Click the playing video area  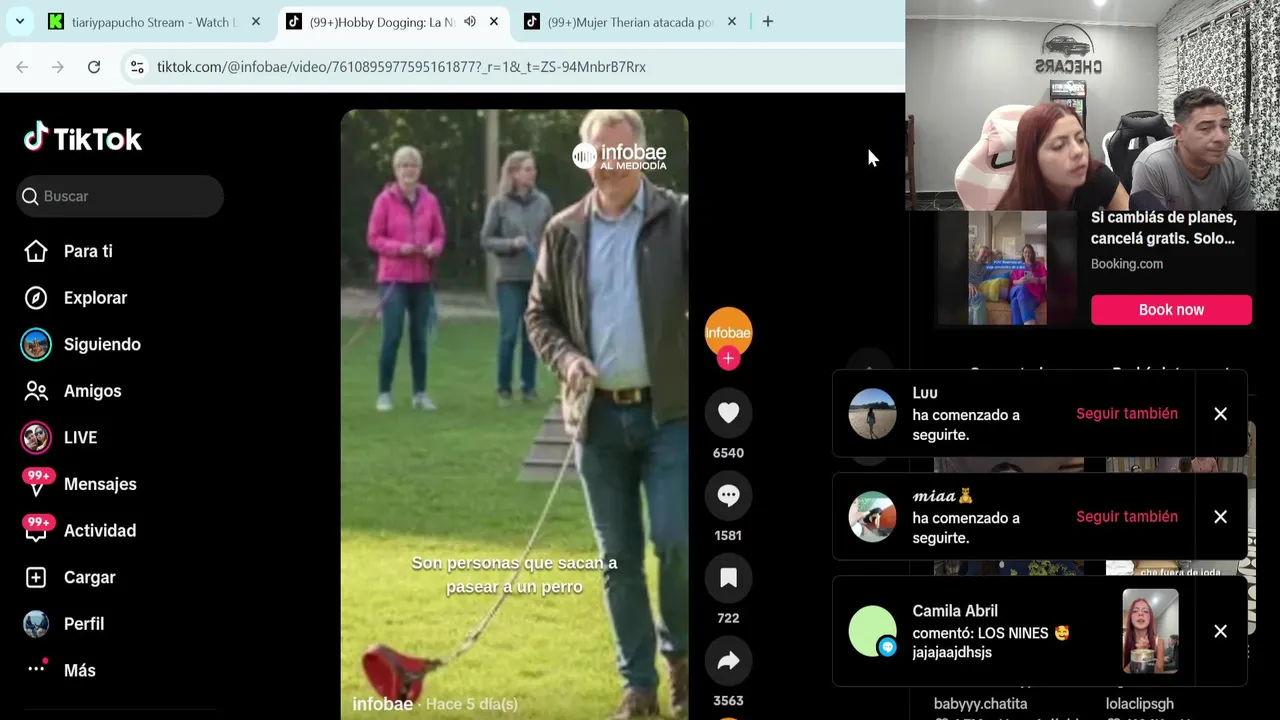[x=514, y=414]
